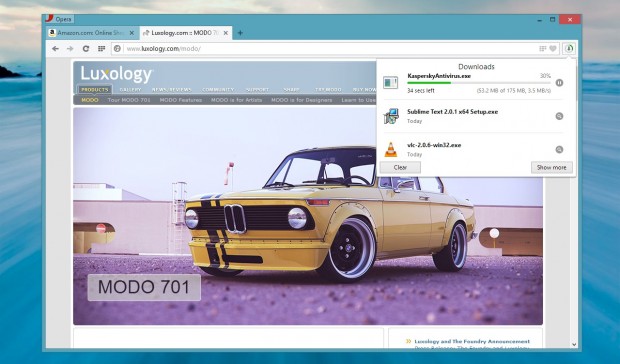Open GALLERY in Luxology navigation
This screenshot has width=620, height=364.
[130, 90]
